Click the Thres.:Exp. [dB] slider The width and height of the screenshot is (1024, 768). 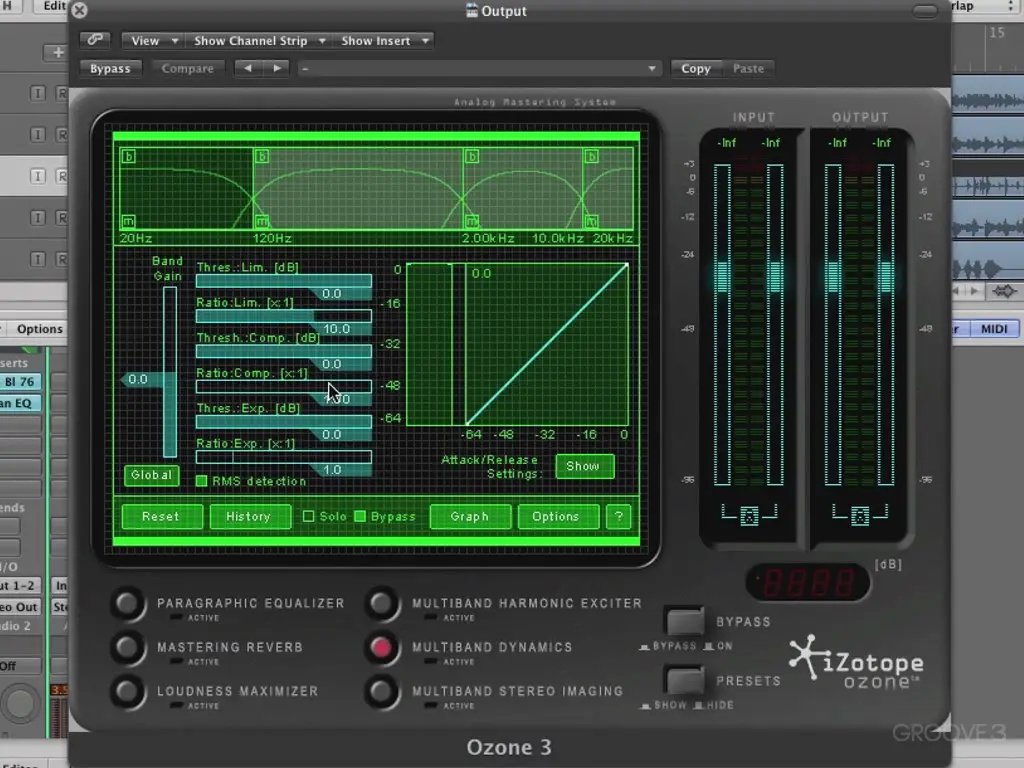[283, 422]
